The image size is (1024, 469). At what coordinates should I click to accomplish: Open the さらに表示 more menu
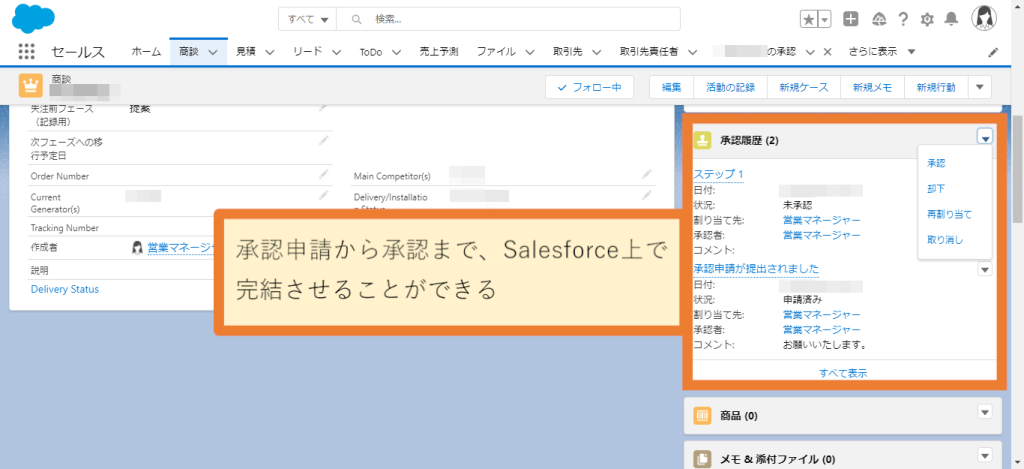coord(881,52)
